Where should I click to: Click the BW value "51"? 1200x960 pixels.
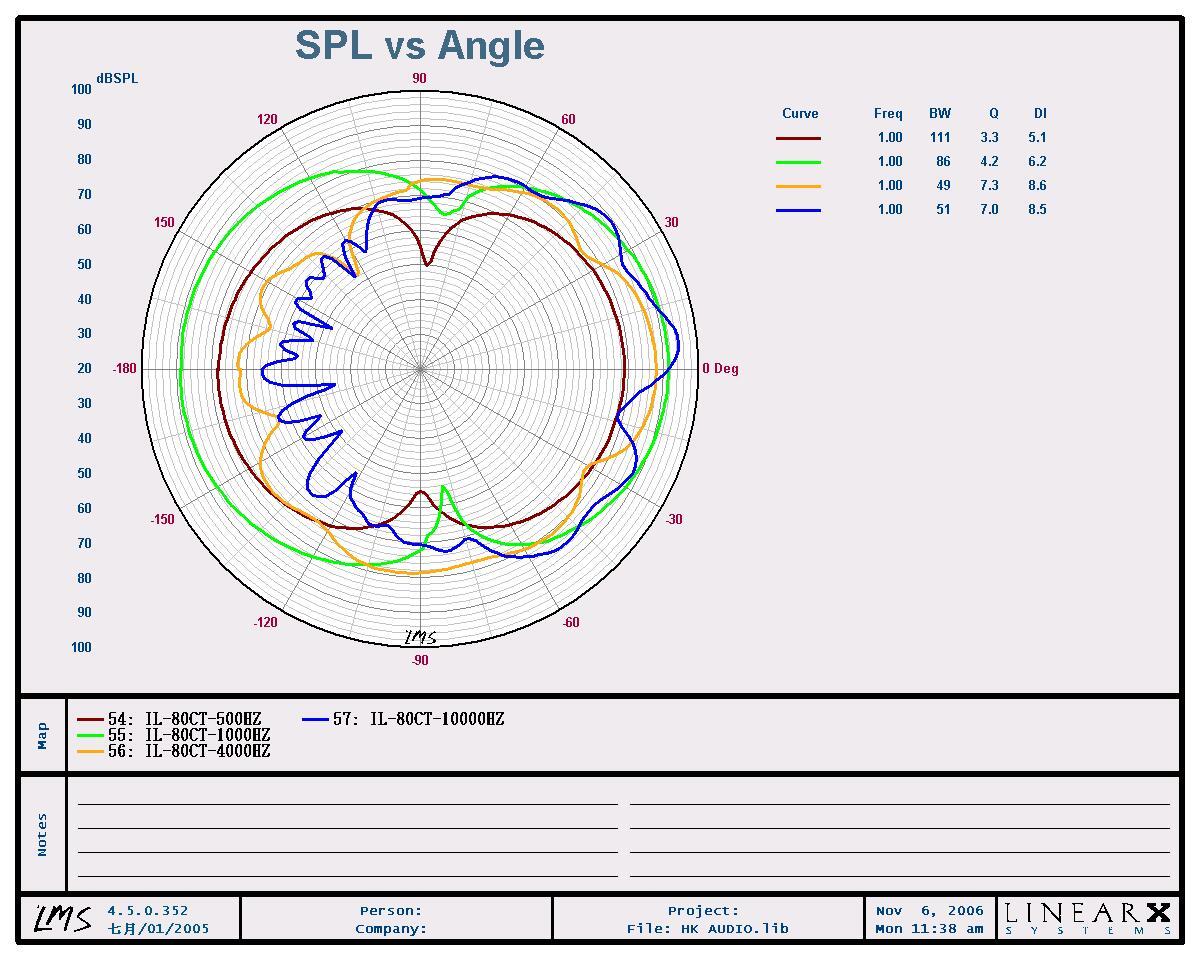[943, 210]
